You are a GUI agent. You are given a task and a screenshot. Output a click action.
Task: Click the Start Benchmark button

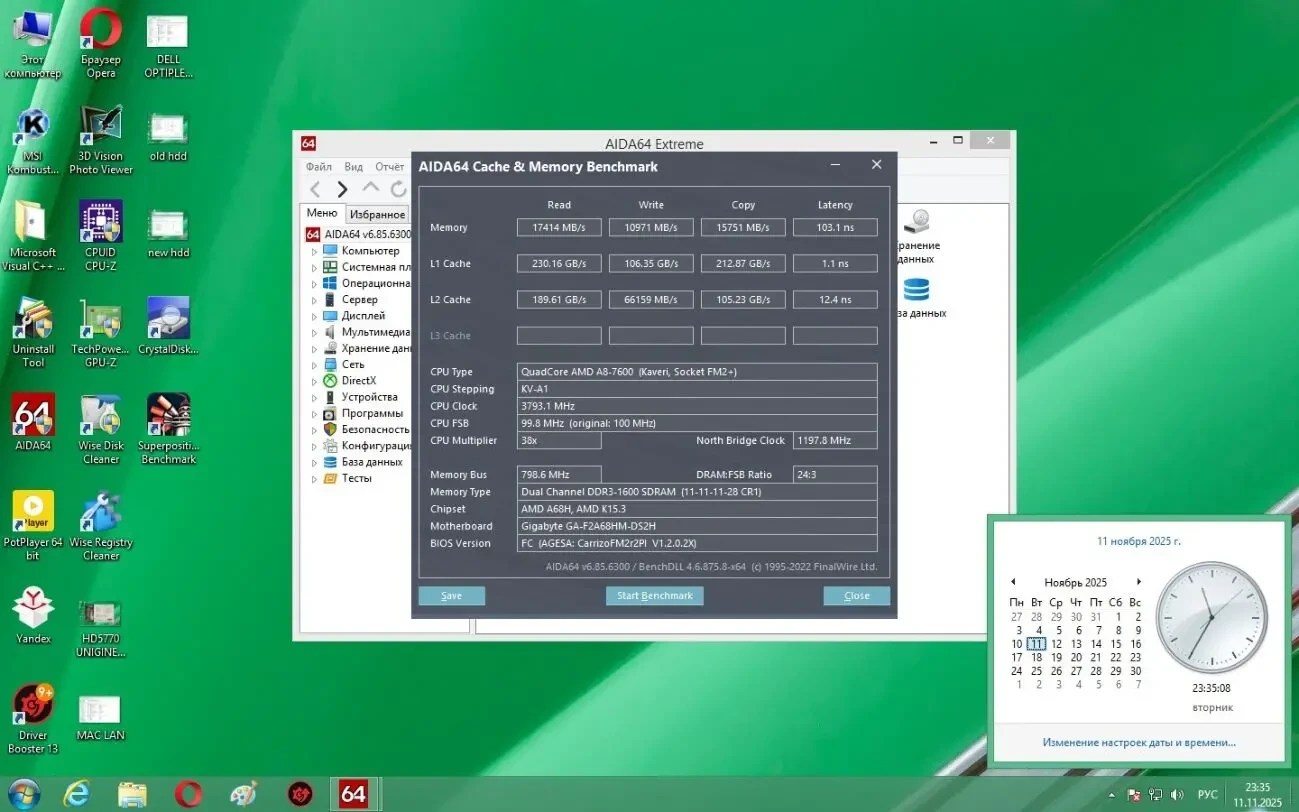[654, 596]
